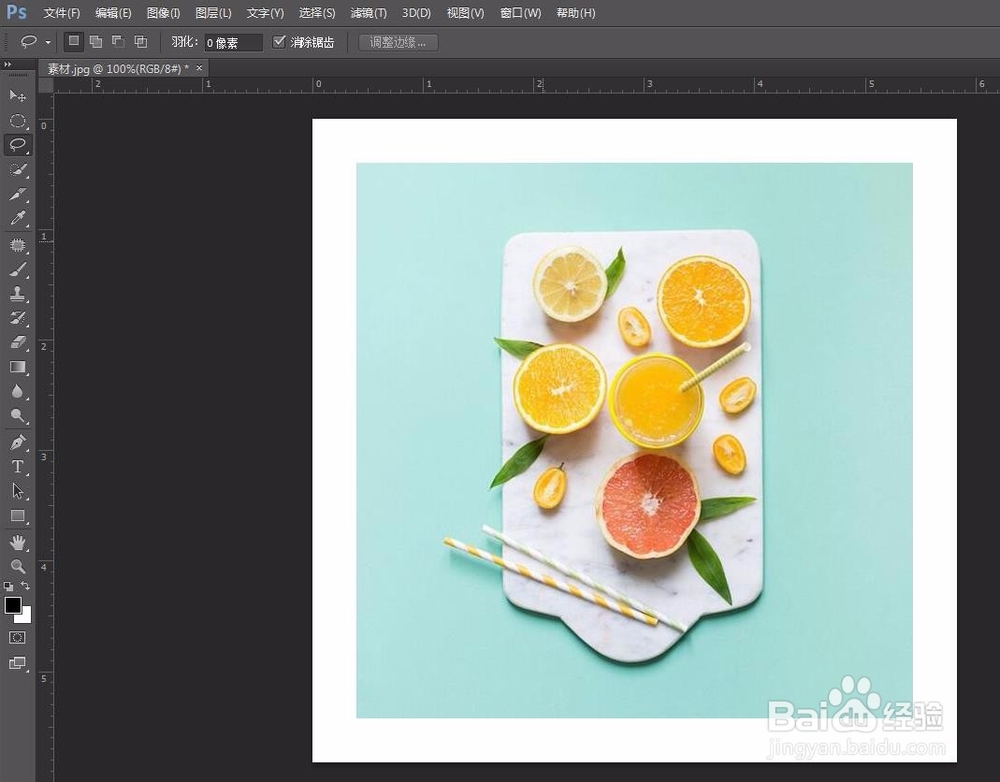Select the Eraser tool
The image size is (1000, 782).
17,343
